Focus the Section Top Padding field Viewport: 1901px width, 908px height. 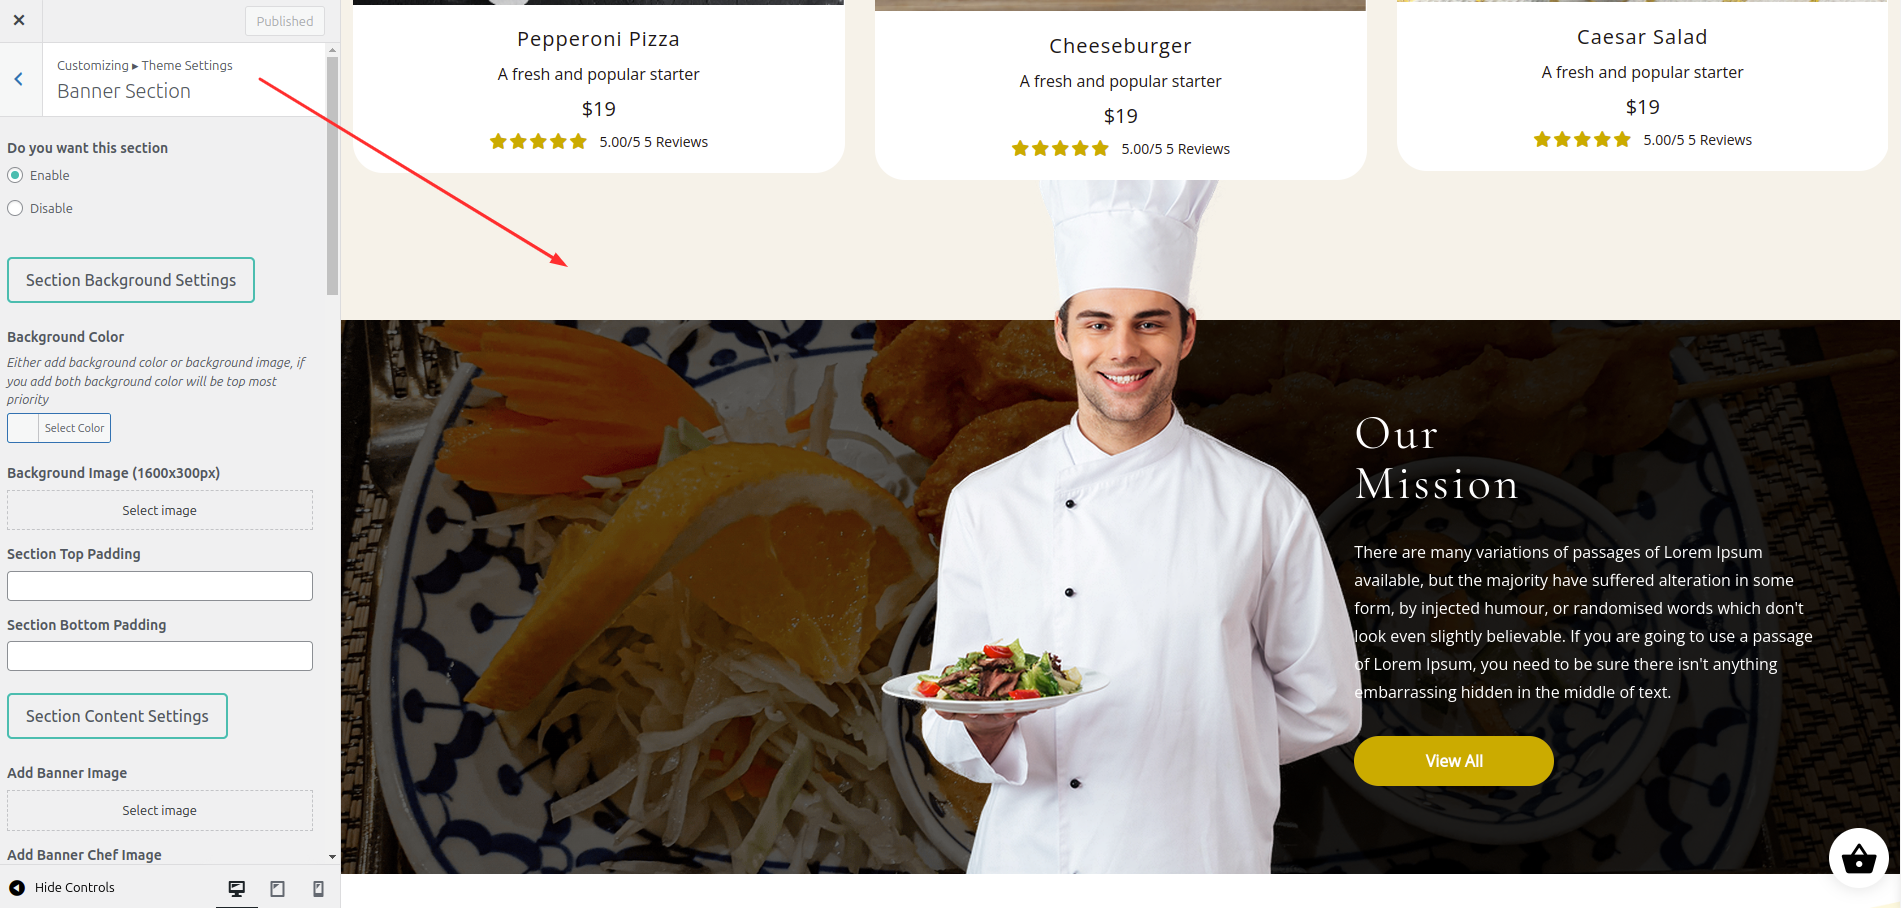click(160, 586)
